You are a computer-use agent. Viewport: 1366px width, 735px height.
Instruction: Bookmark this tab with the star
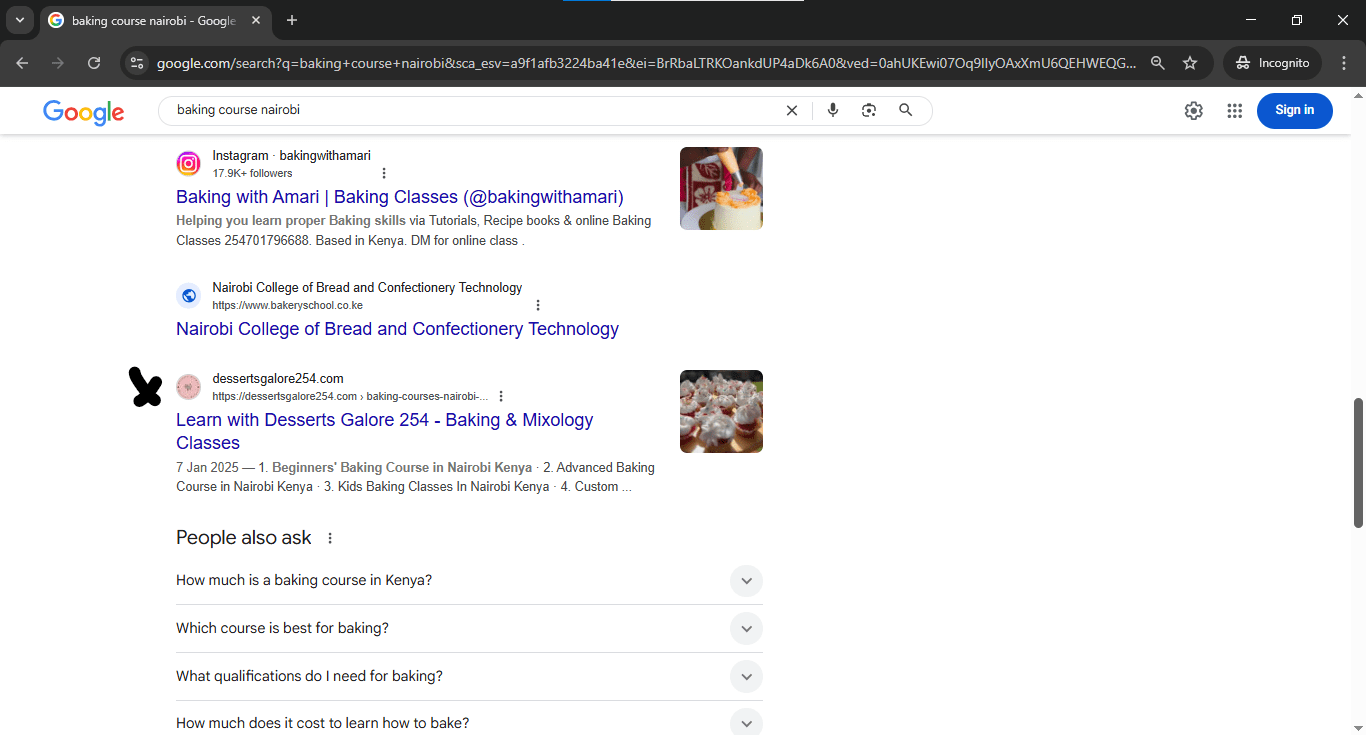pyautogui.click(x=1190, y=63)
